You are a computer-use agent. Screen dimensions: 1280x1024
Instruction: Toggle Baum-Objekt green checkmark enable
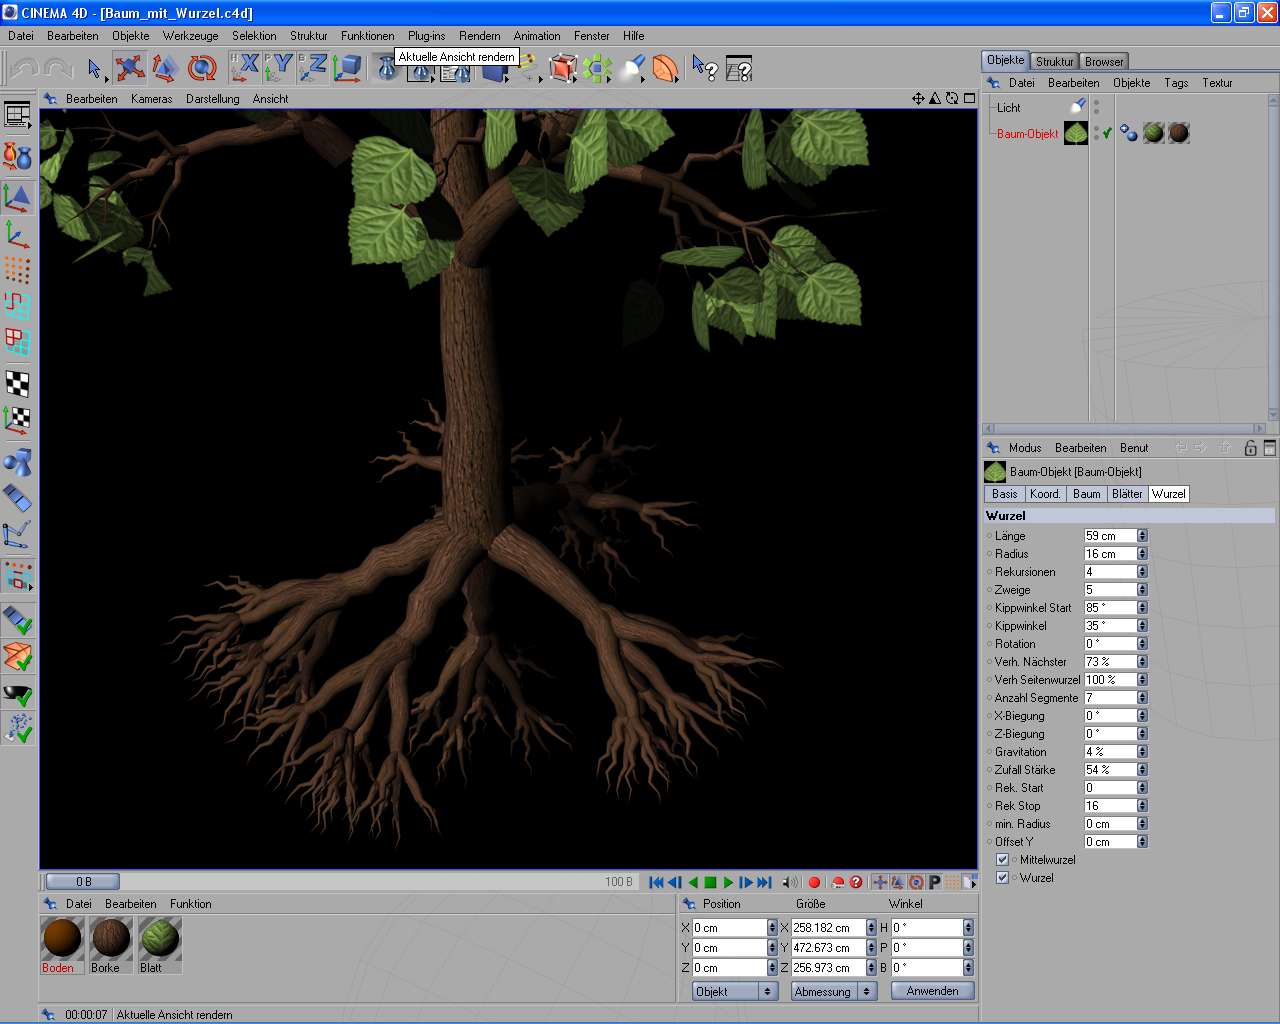(1108, 133)
